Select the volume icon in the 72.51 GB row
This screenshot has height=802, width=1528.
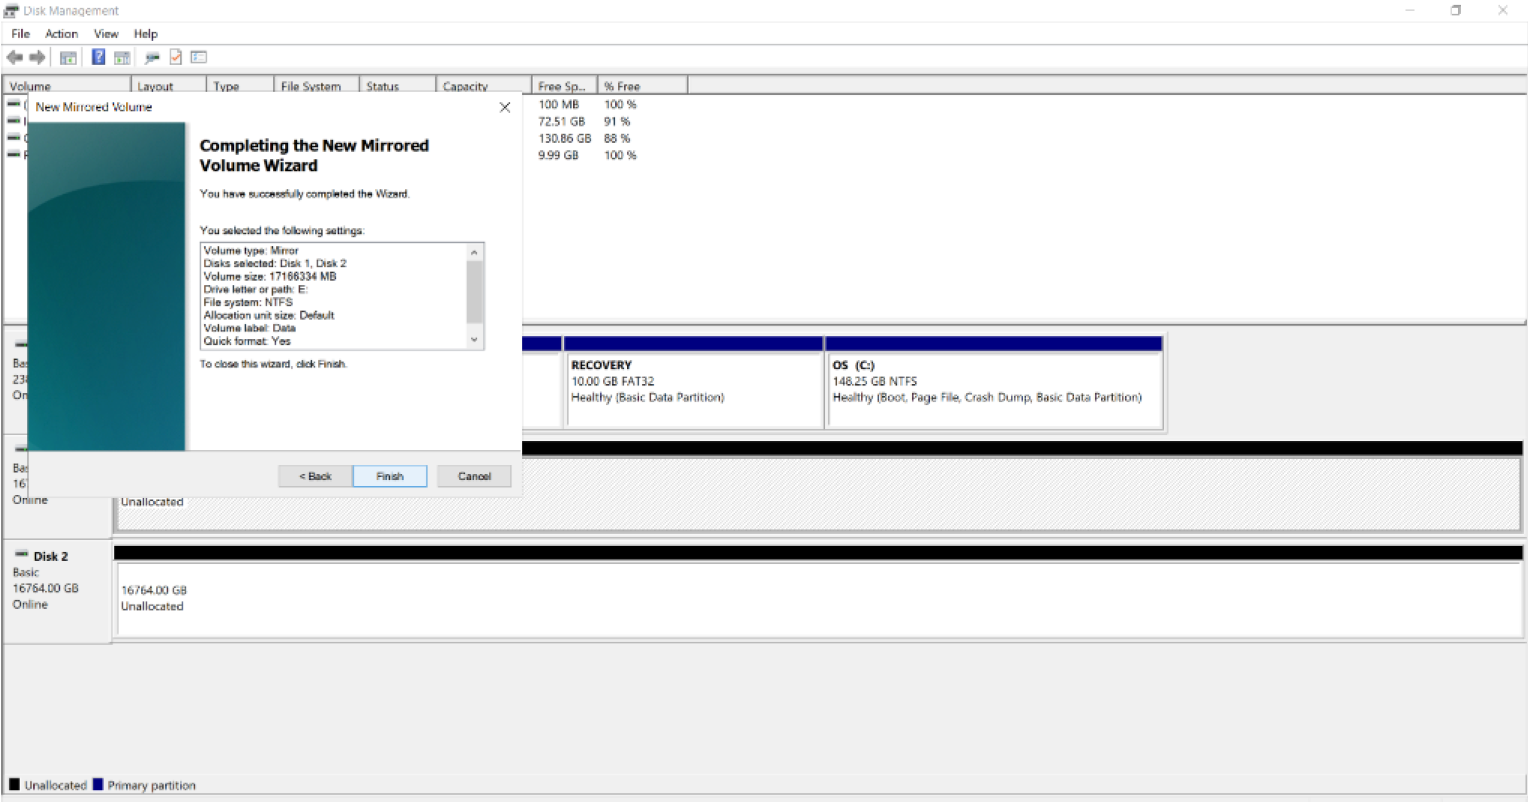pyautogui.click(x=14, y=121)
